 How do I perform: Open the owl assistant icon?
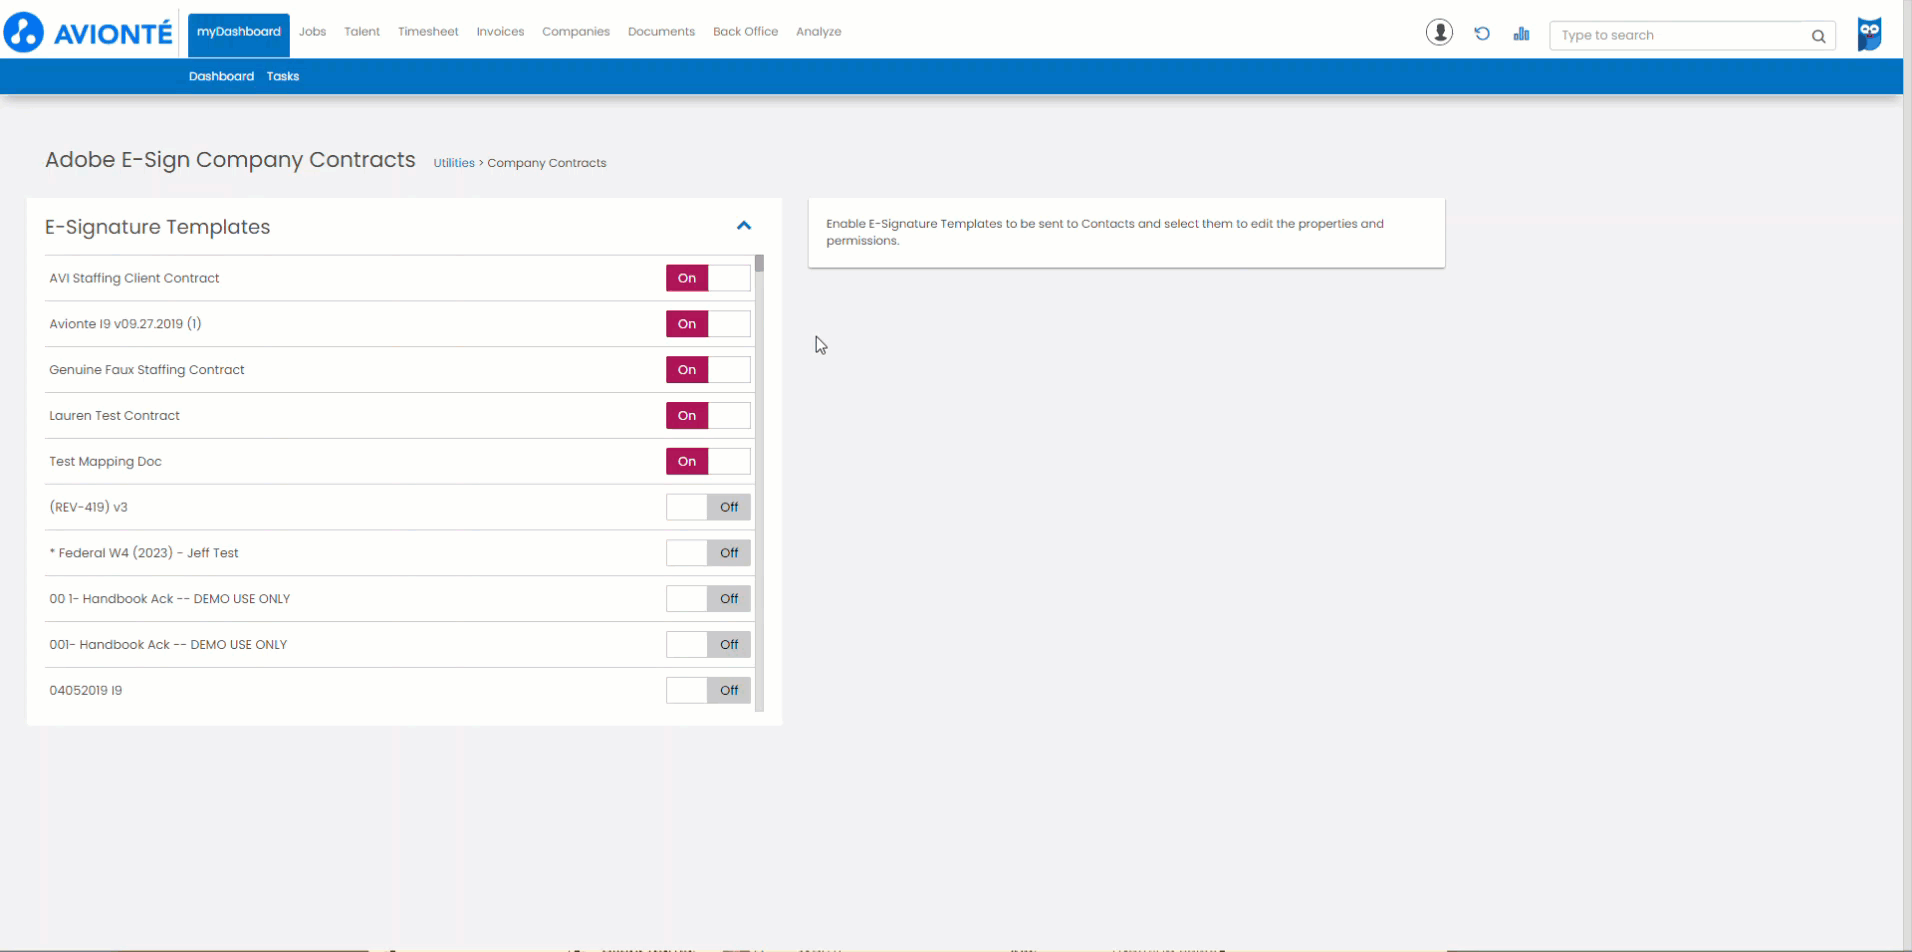(x=1869, y=34)
